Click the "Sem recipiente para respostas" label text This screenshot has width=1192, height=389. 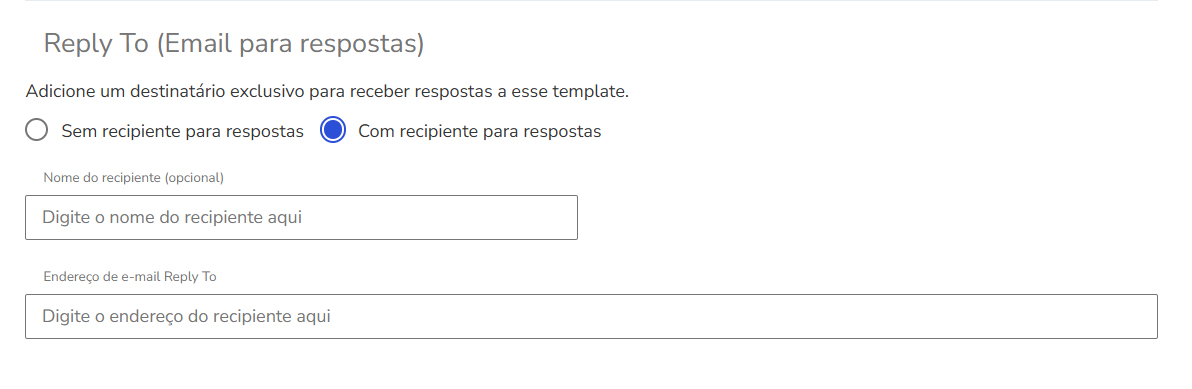pyautogui.click(x=182, y=131)
